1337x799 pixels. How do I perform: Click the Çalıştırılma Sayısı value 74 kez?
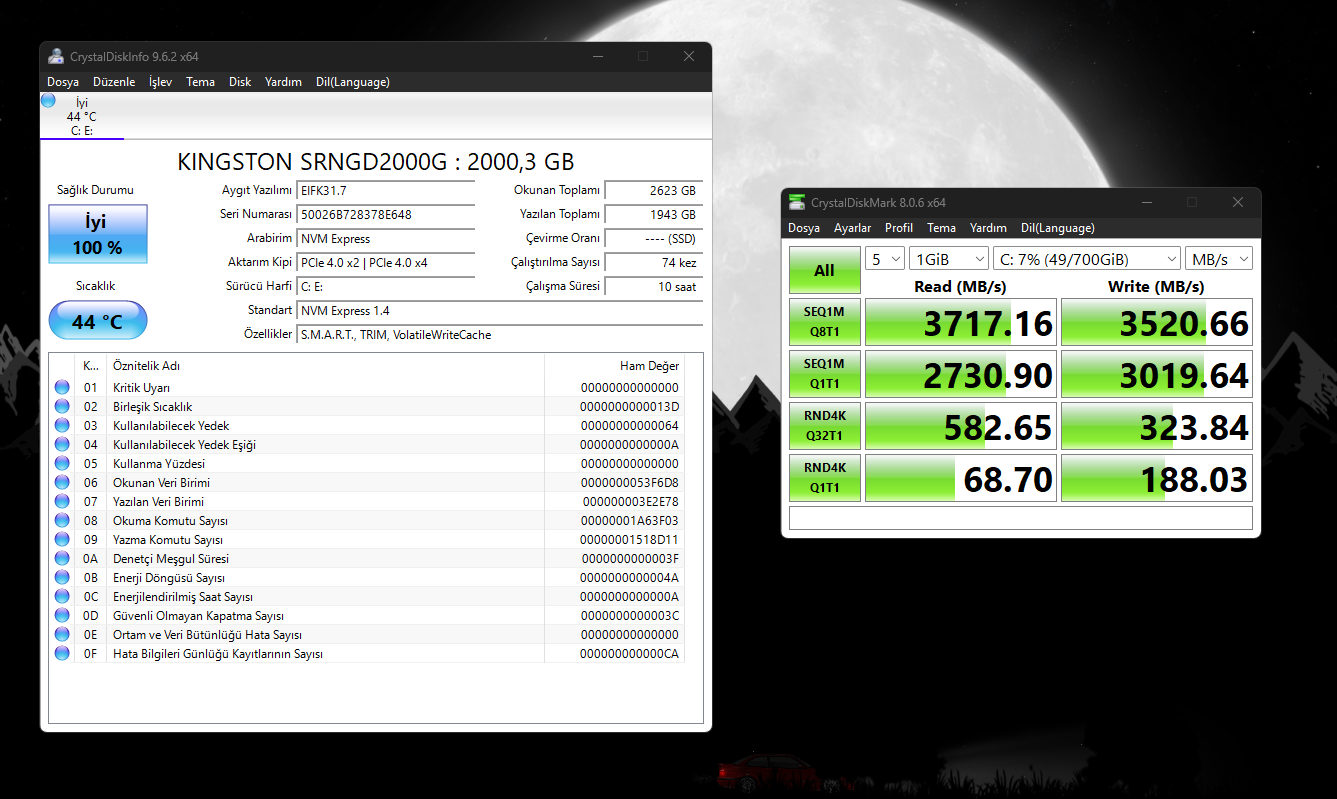[x=653, y=262]
